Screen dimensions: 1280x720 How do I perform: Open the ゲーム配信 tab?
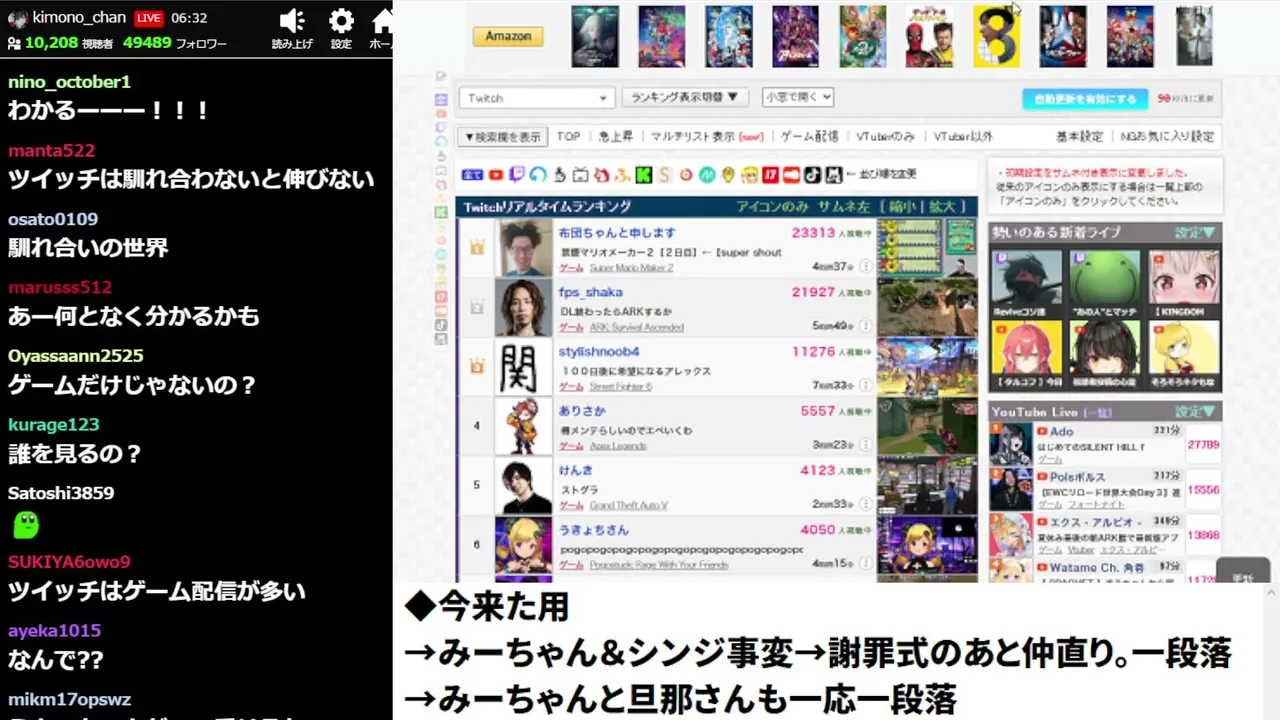[809, 136]
